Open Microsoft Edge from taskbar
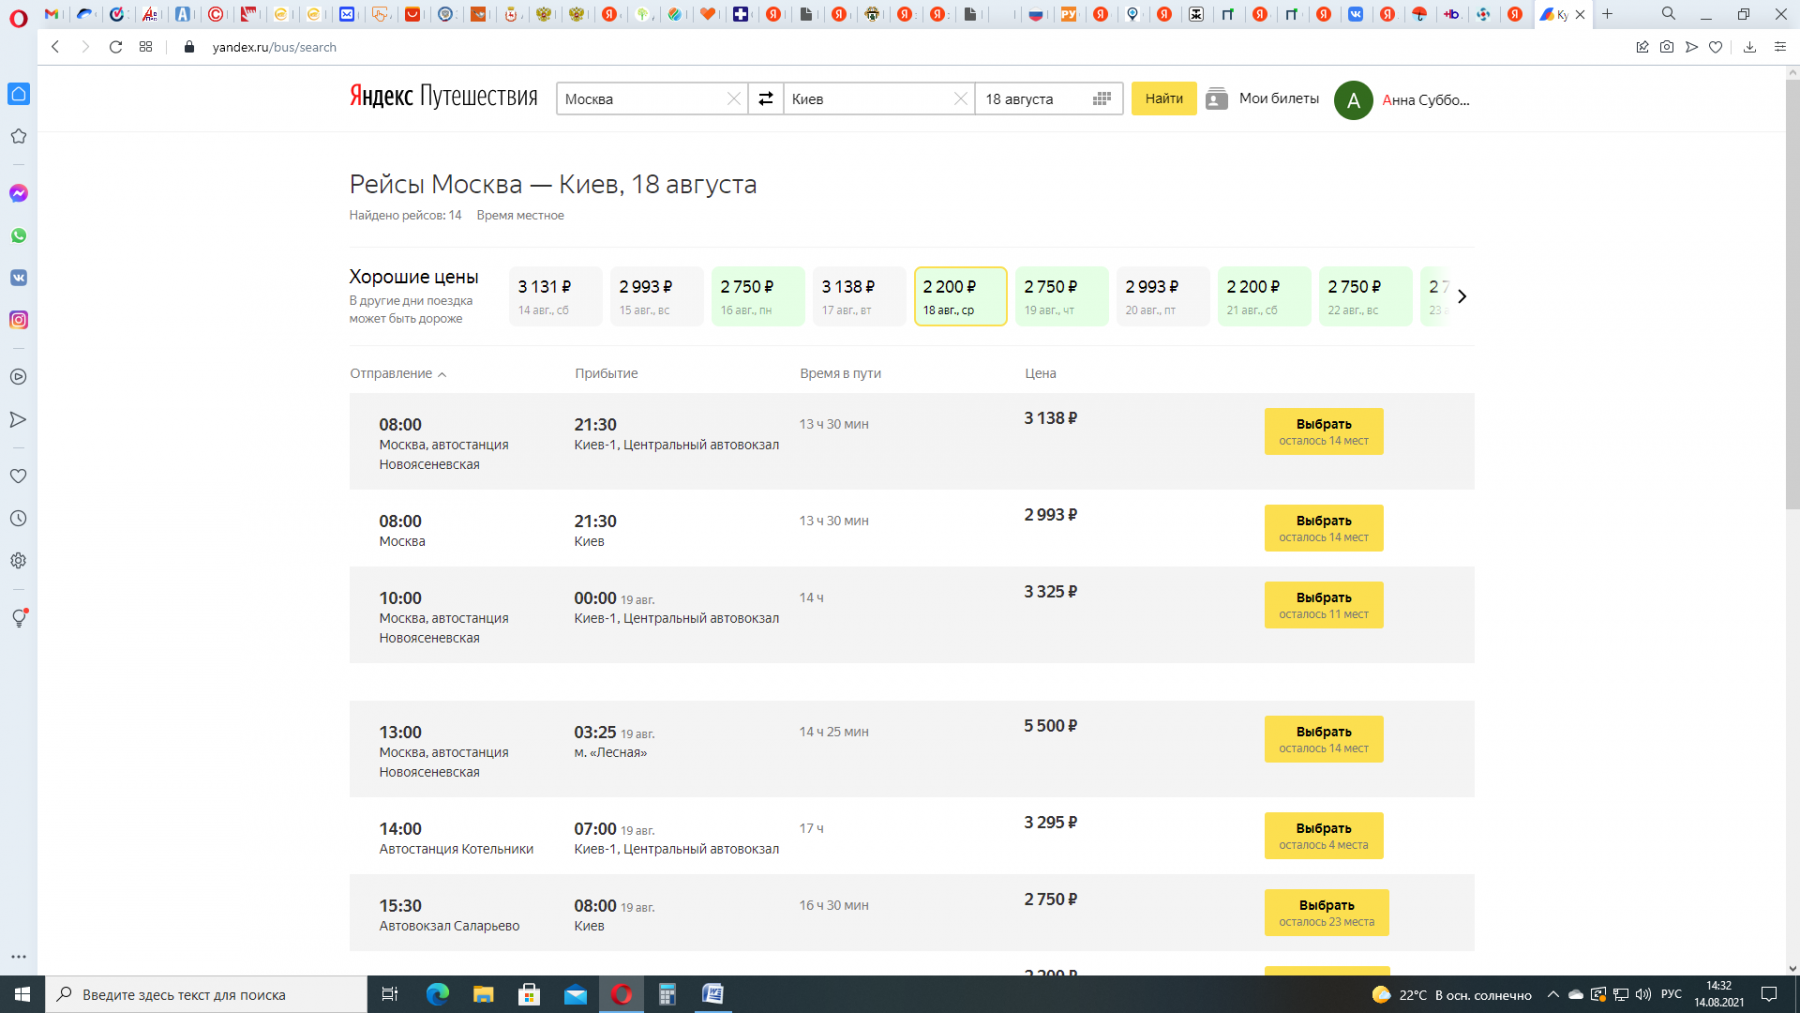The image size is (1800, 1013). [x=437, y=994]
